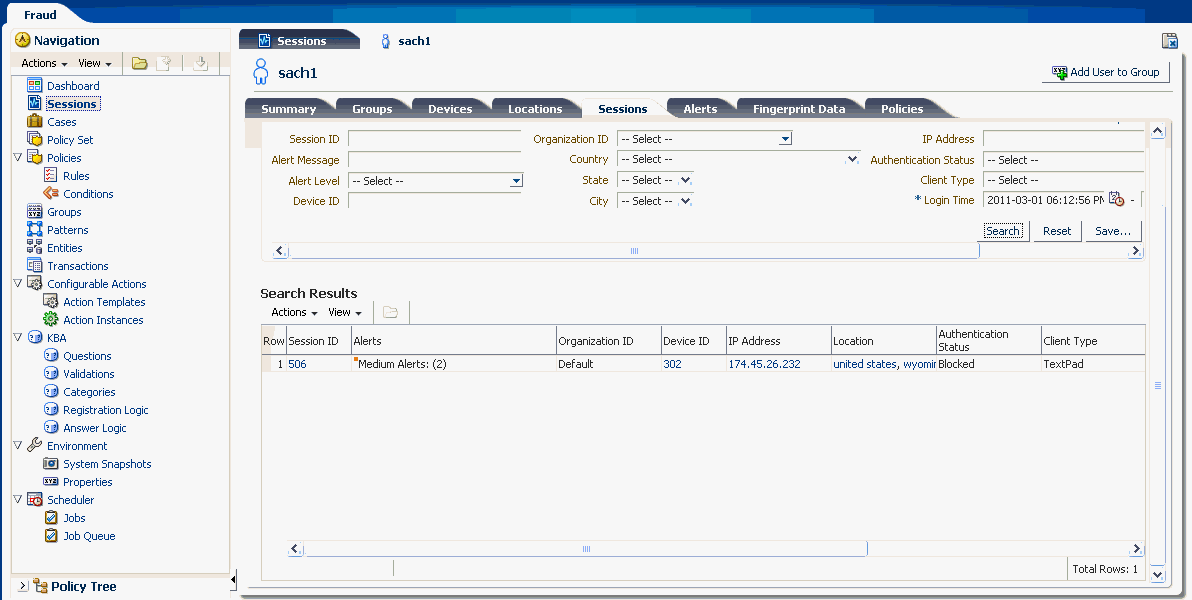Open the Search Results Actions menu

pos(294,312)
